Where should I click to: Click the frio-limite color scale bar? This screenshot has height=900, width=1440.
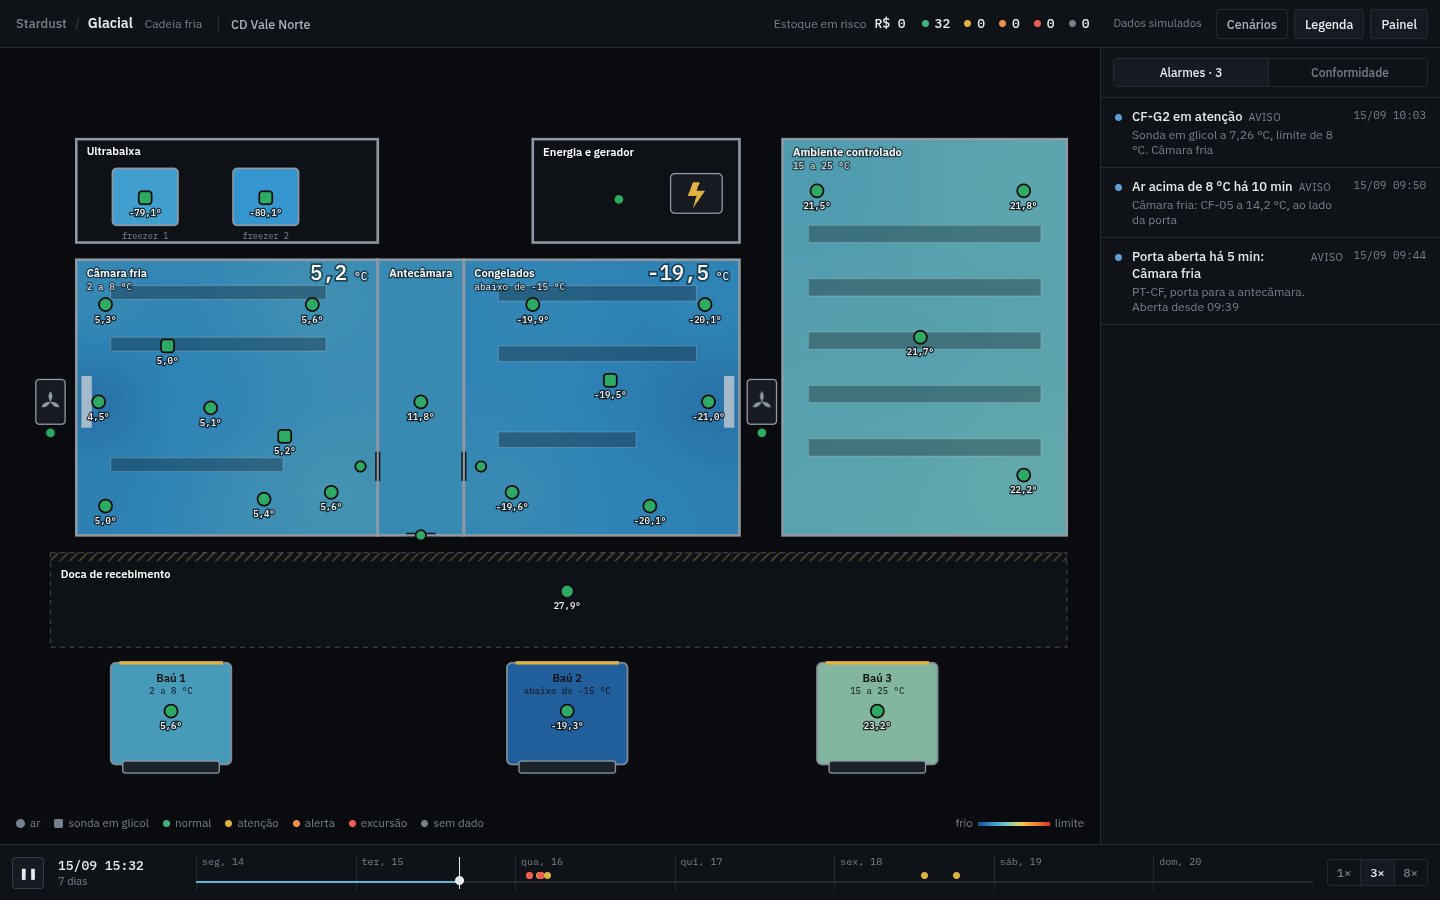pos(1014,823)
